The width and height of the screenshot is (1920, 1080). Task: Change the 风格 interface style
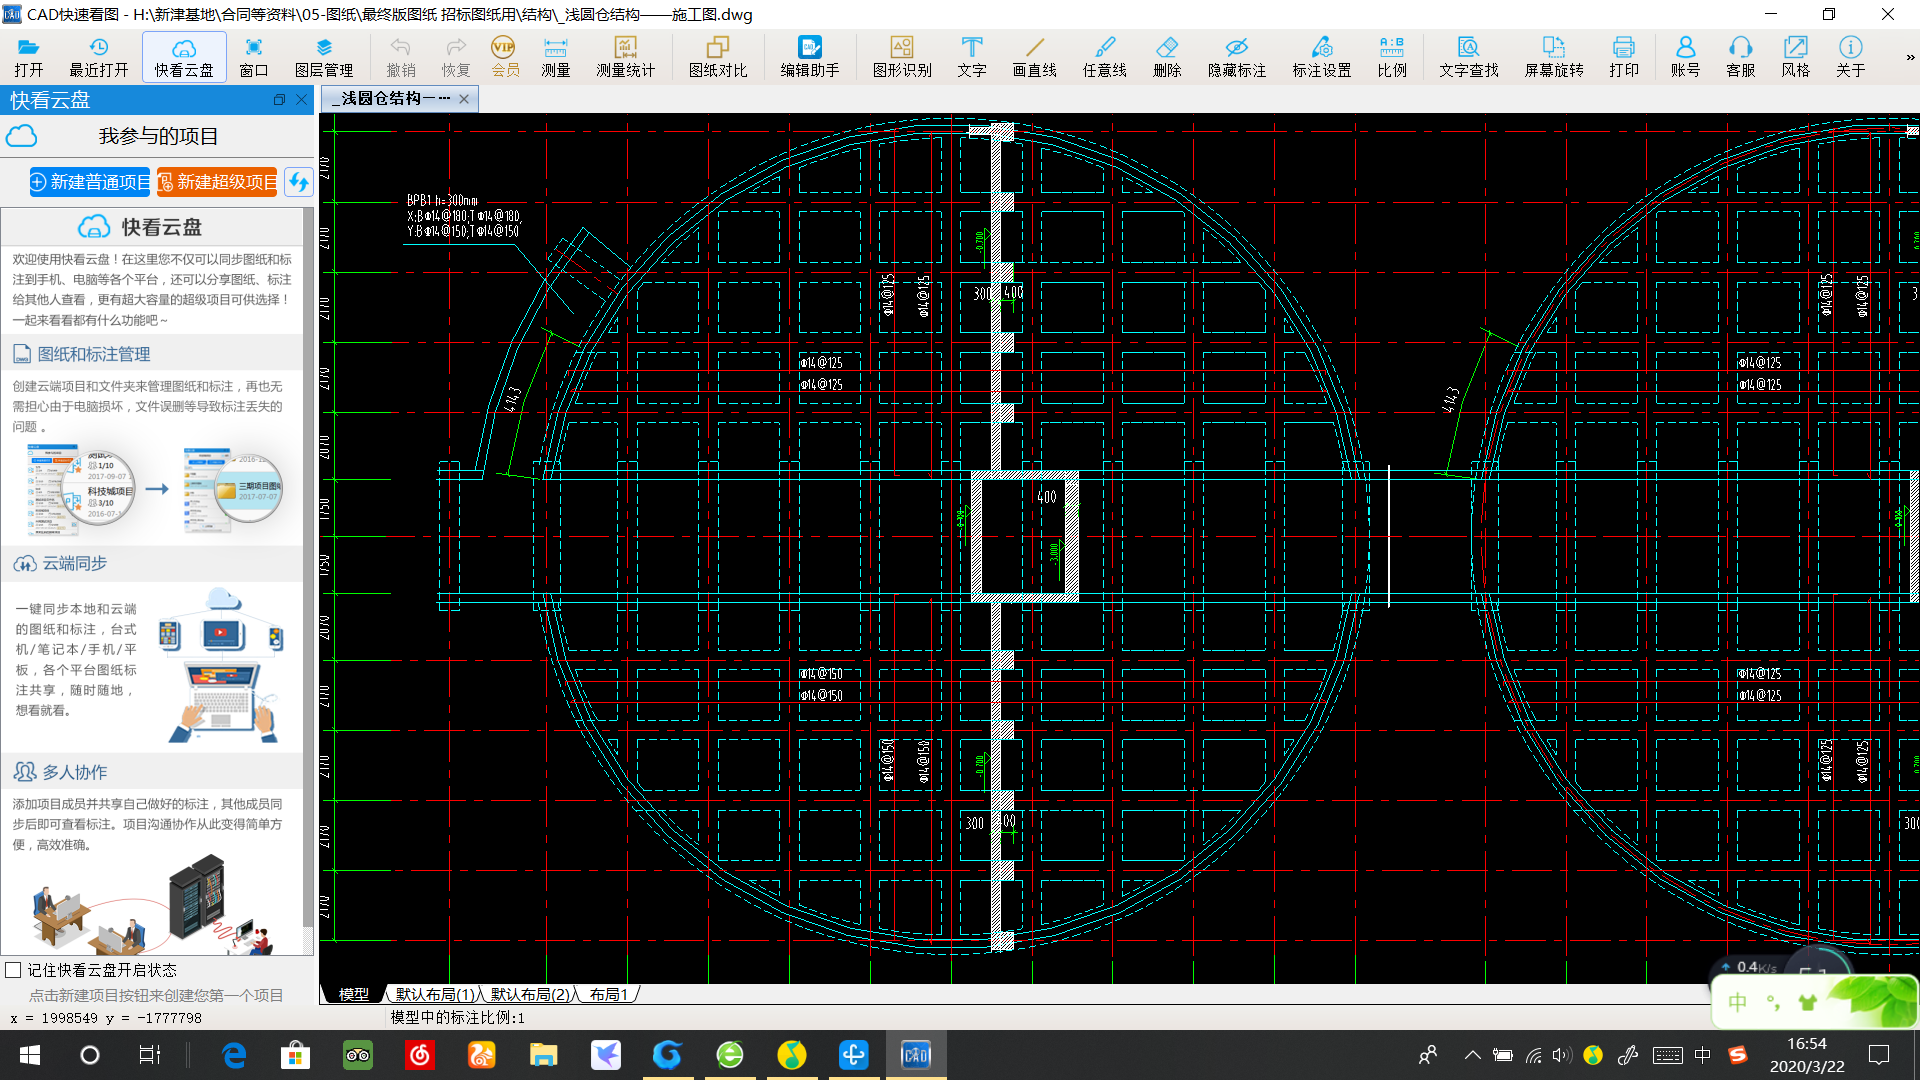point(1796,57)
